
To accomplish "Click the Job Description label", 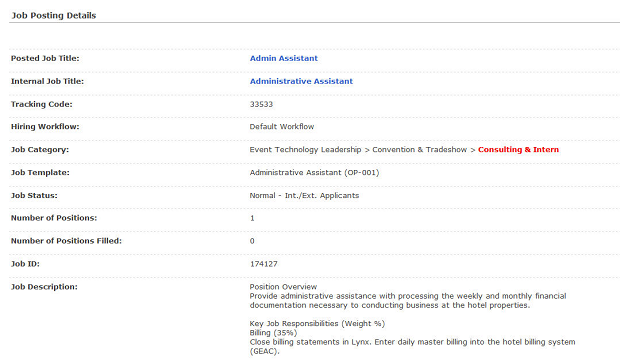I will tap(44, 287).
